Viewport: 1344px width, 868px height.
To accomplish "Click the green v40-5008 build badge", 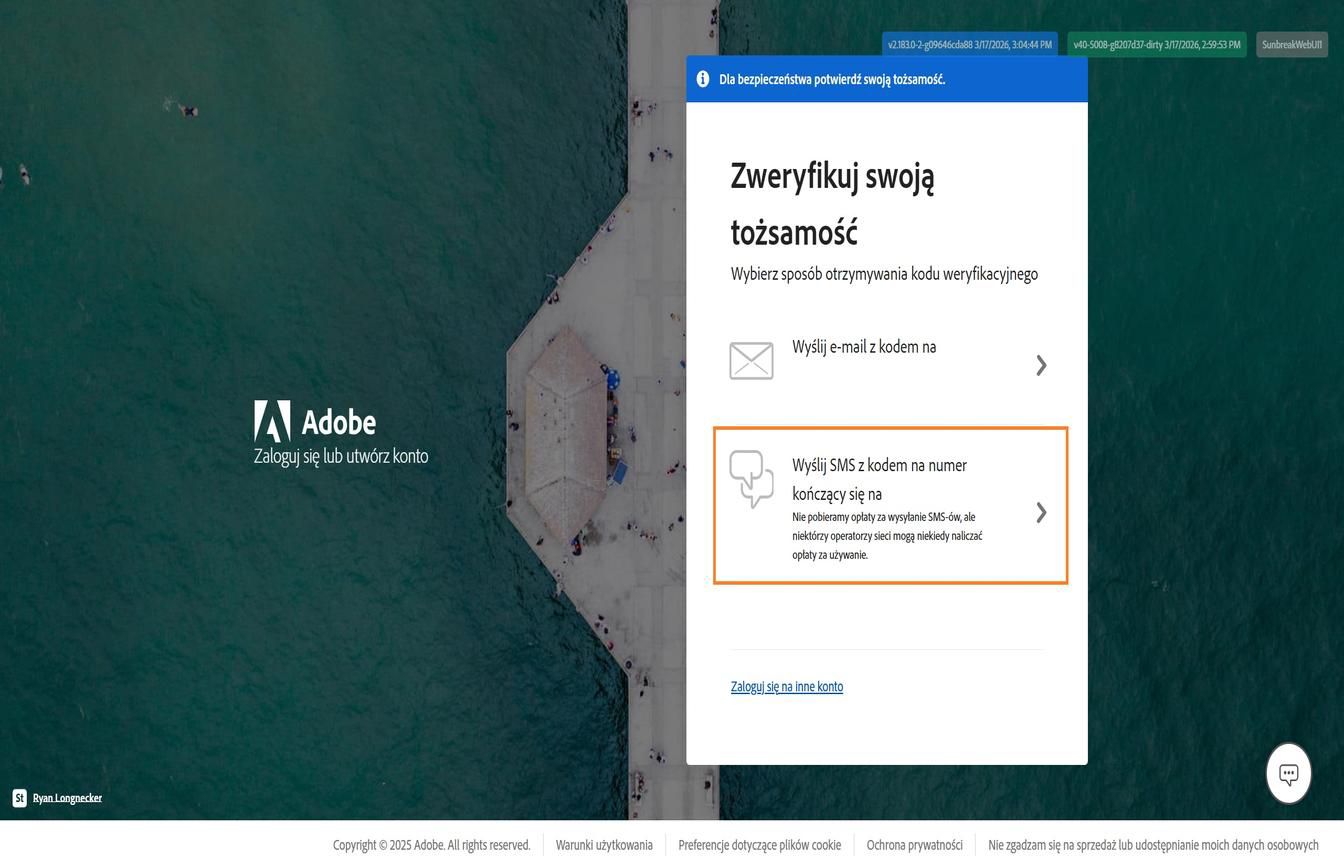I will [x=1156, y=44].
